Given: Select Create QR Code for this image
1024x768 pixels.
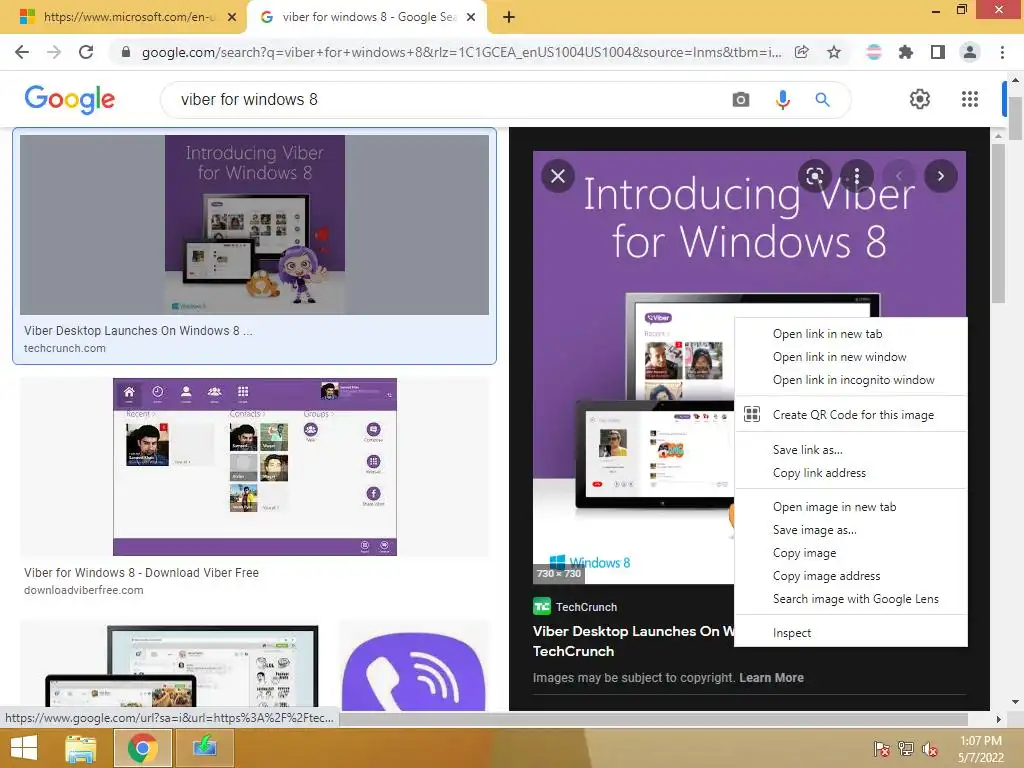Looking at the screenshot, I should (850, 415).
